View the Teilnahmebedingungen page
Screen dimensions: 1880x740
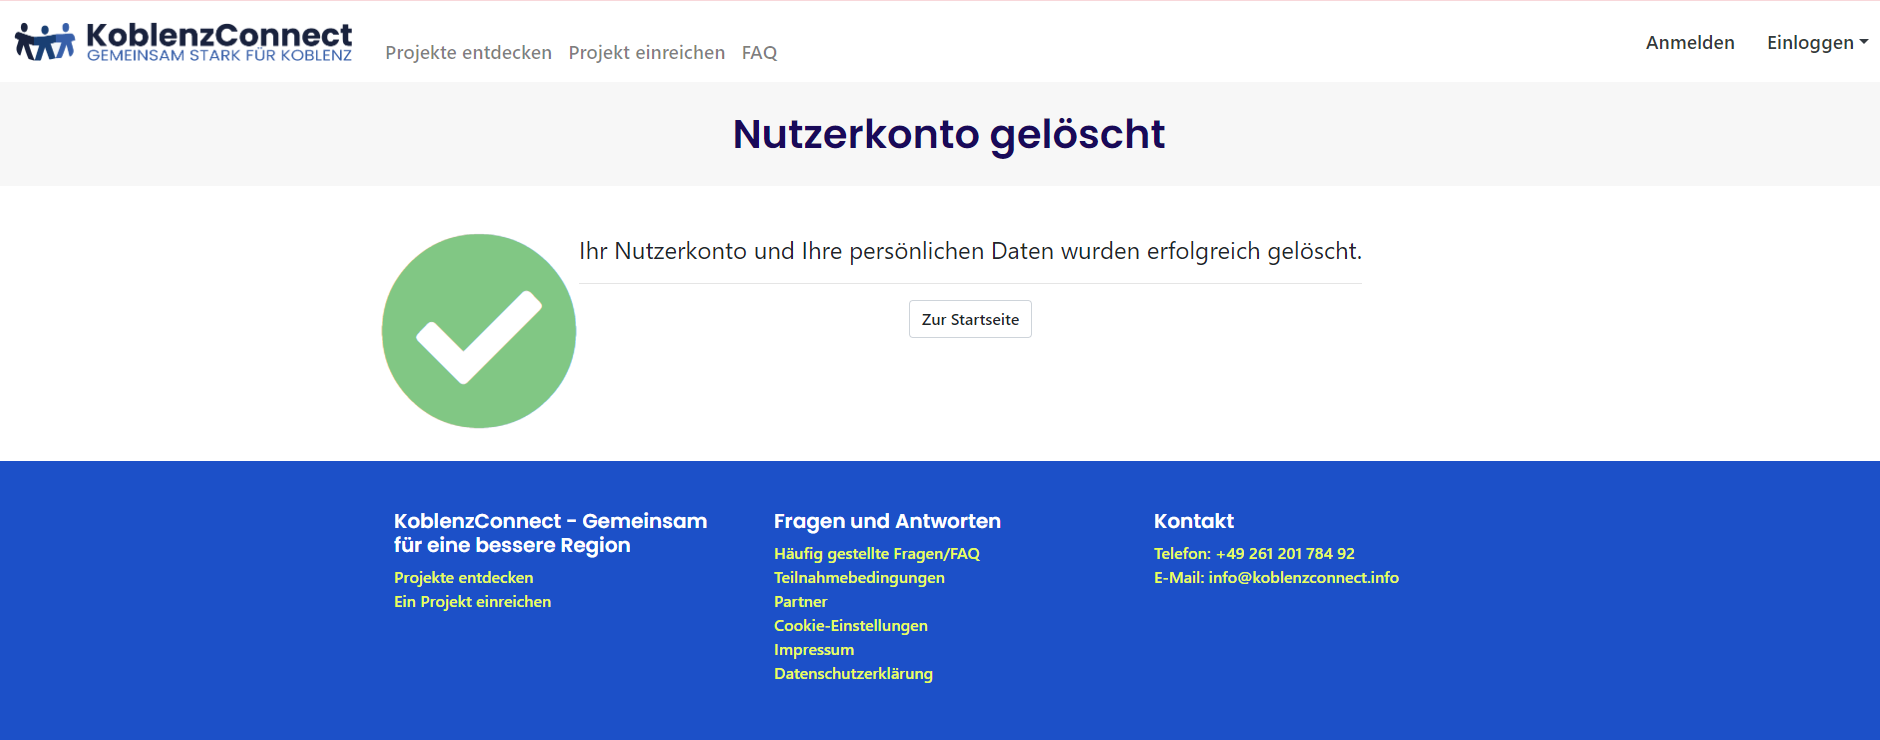click(x=859, y=578)
